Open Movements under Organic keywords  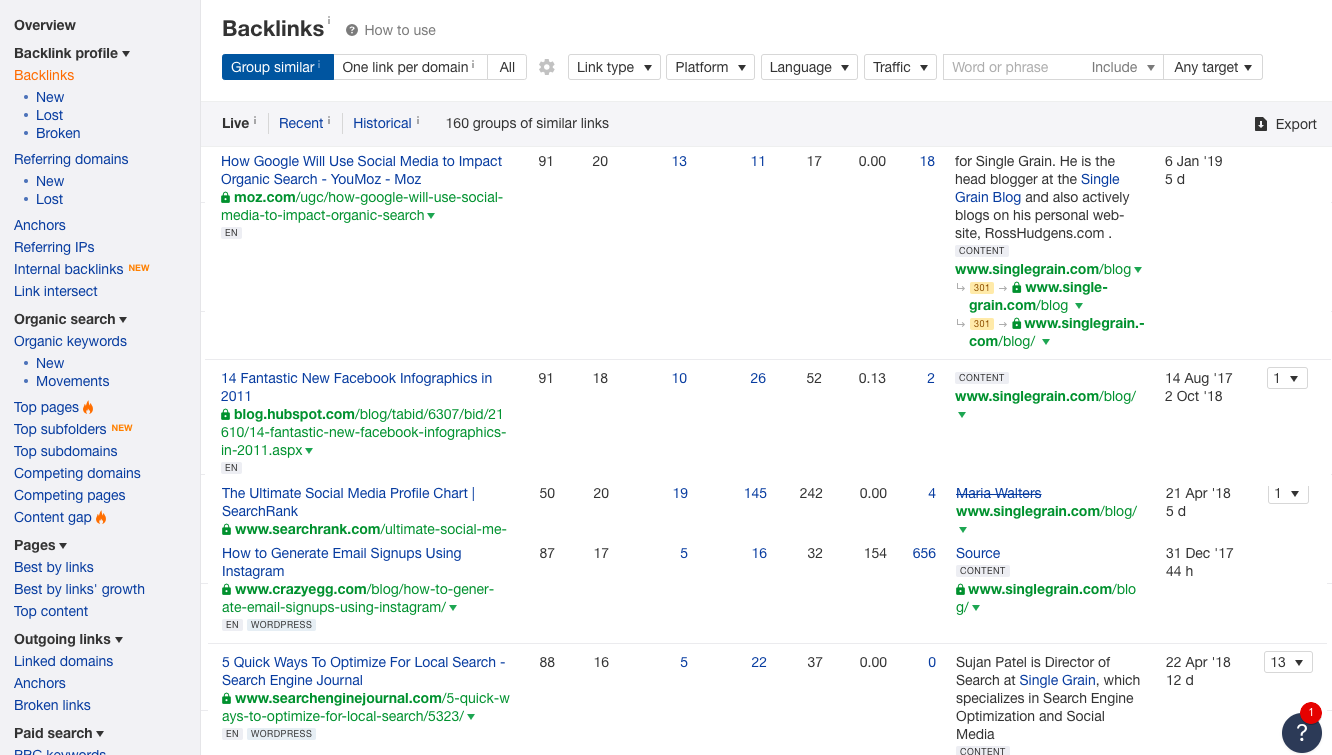click(73, 381)
